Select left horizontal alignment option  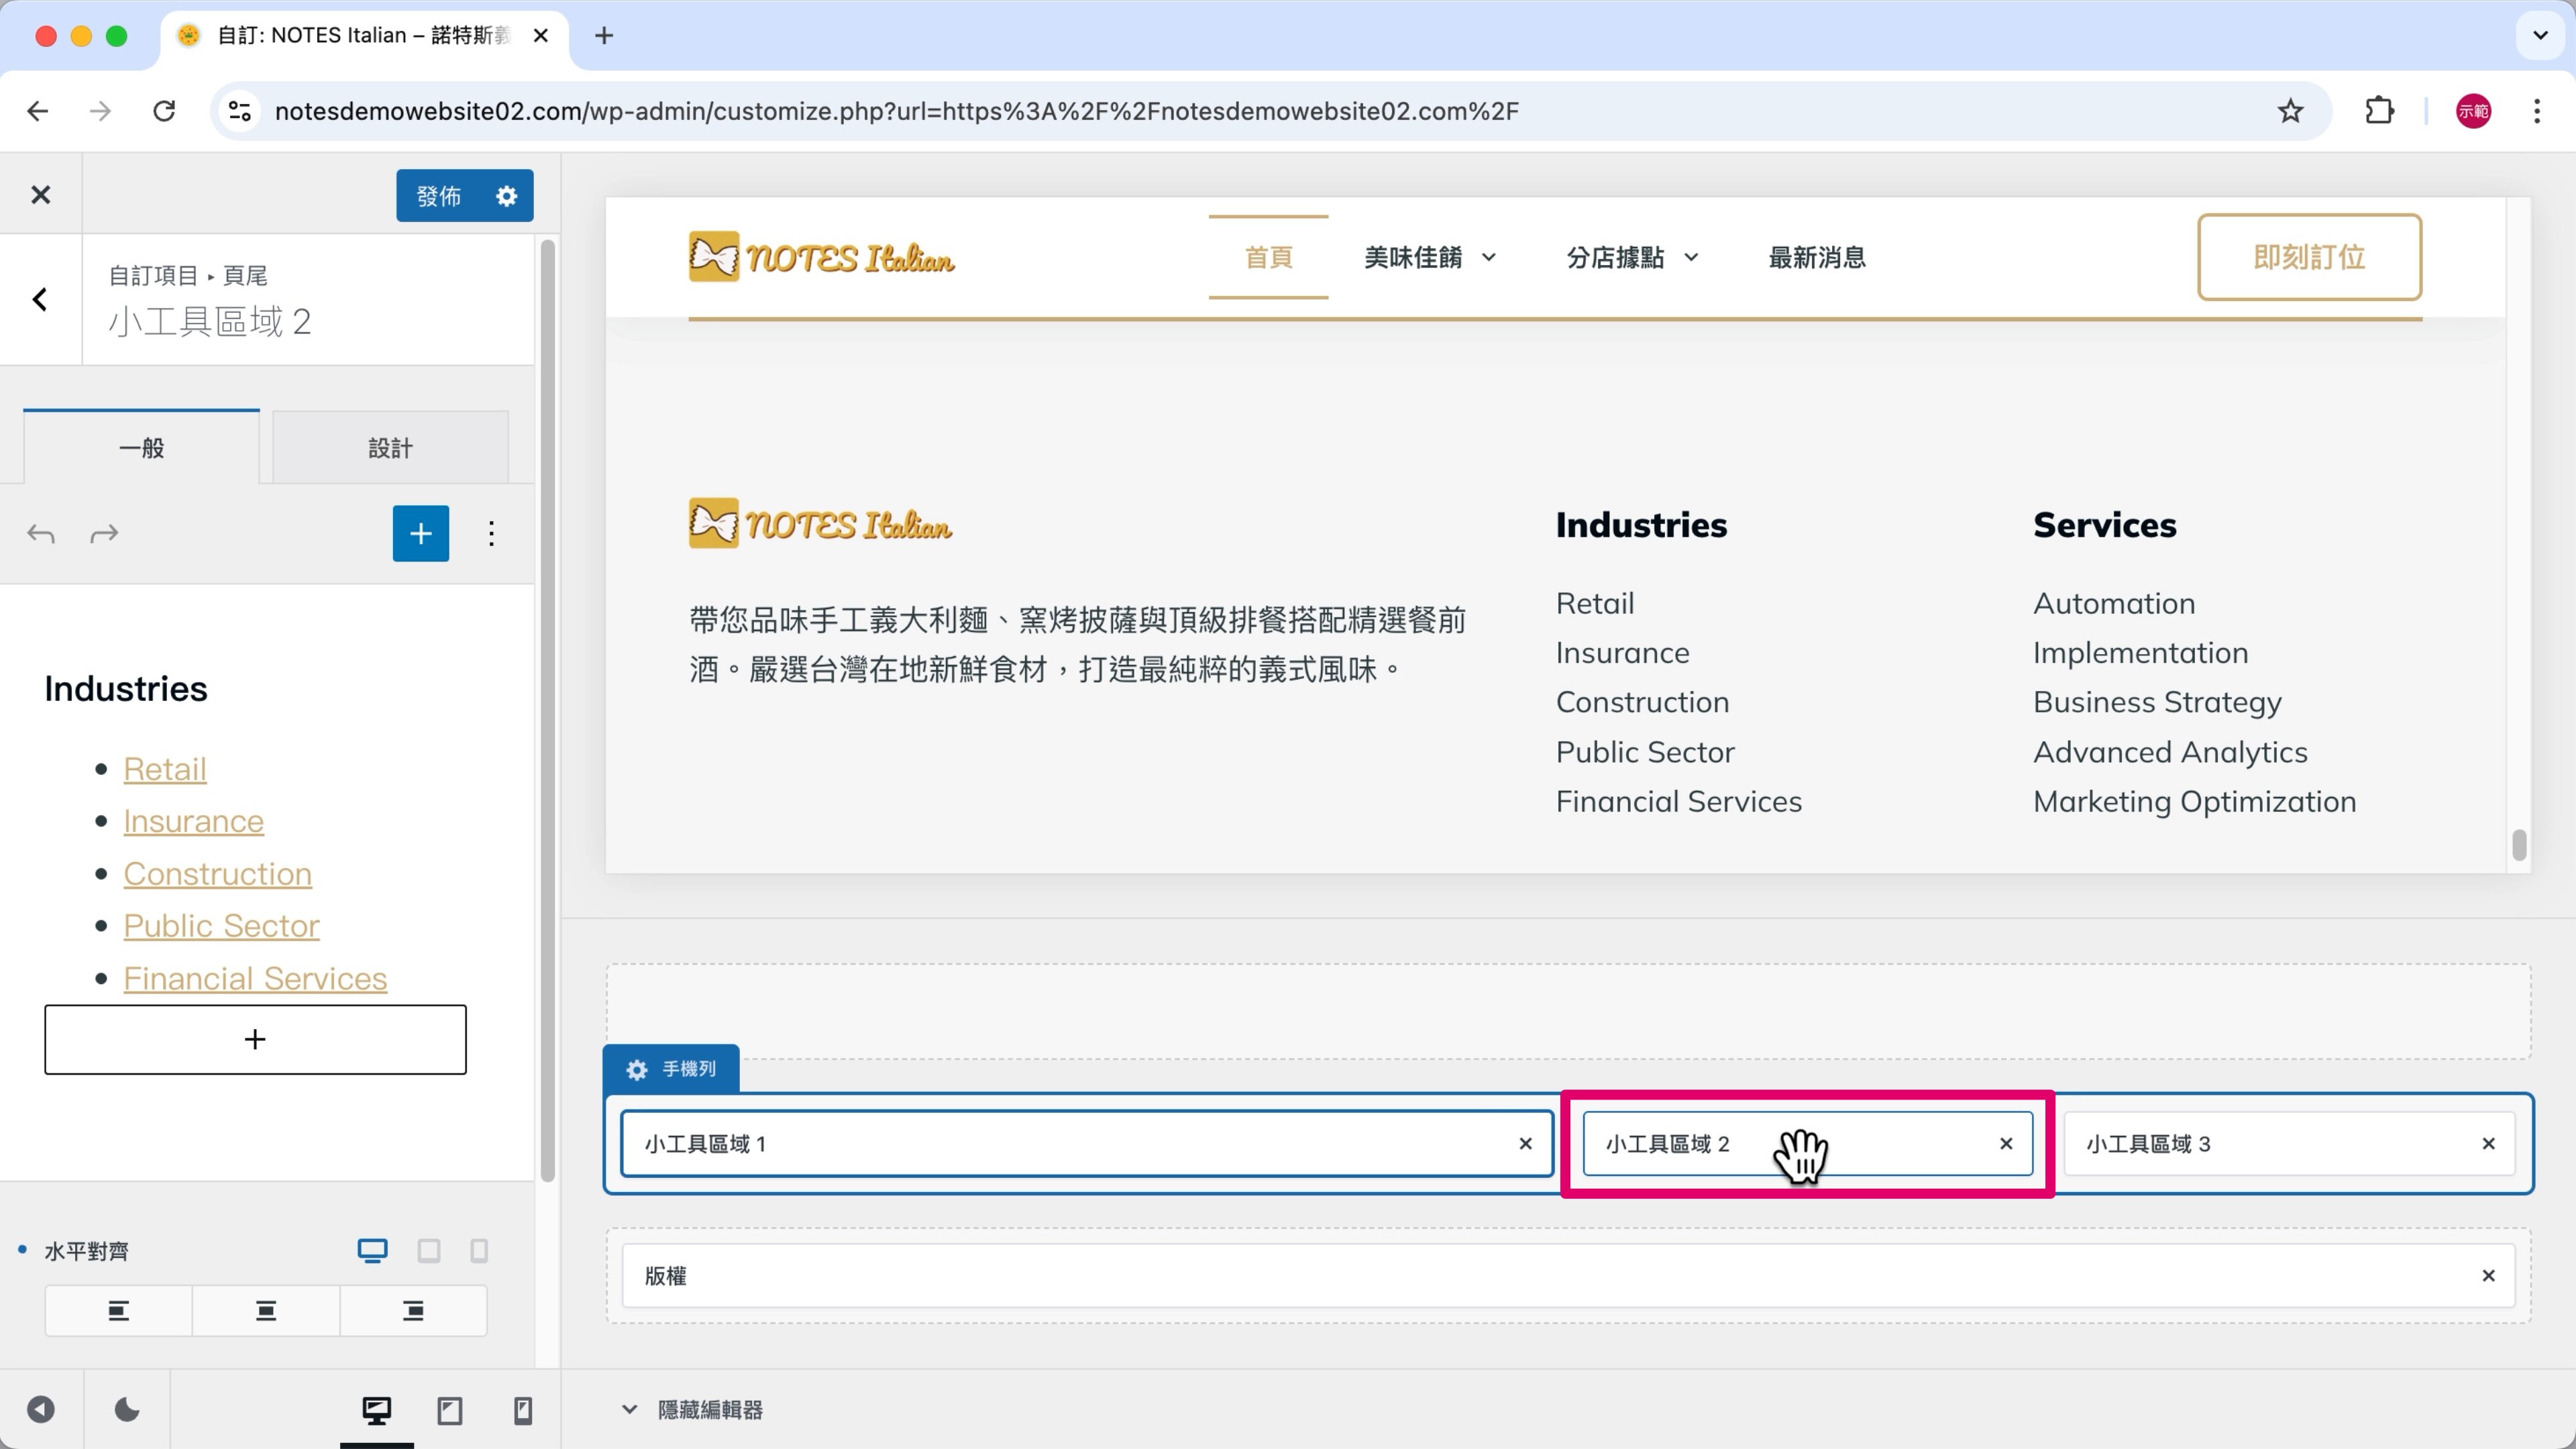[118, 1311]
